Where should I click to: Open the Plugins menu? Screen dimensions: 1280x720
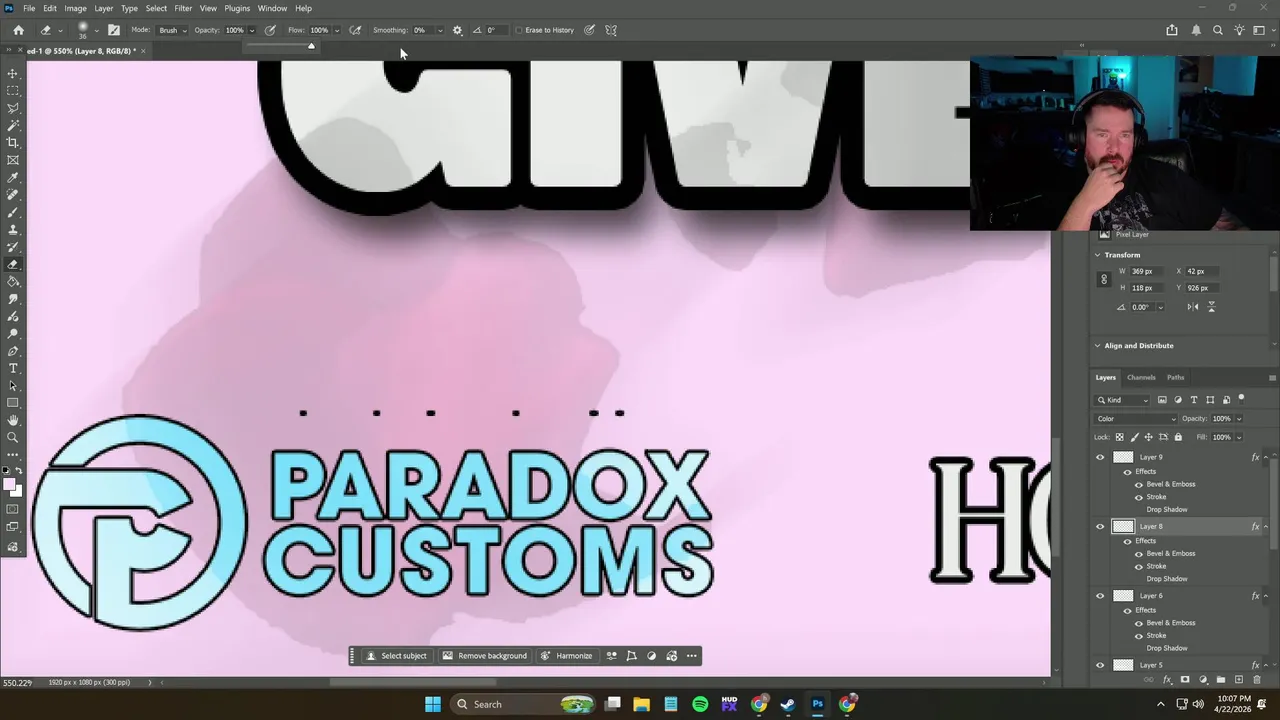point(237,8)
